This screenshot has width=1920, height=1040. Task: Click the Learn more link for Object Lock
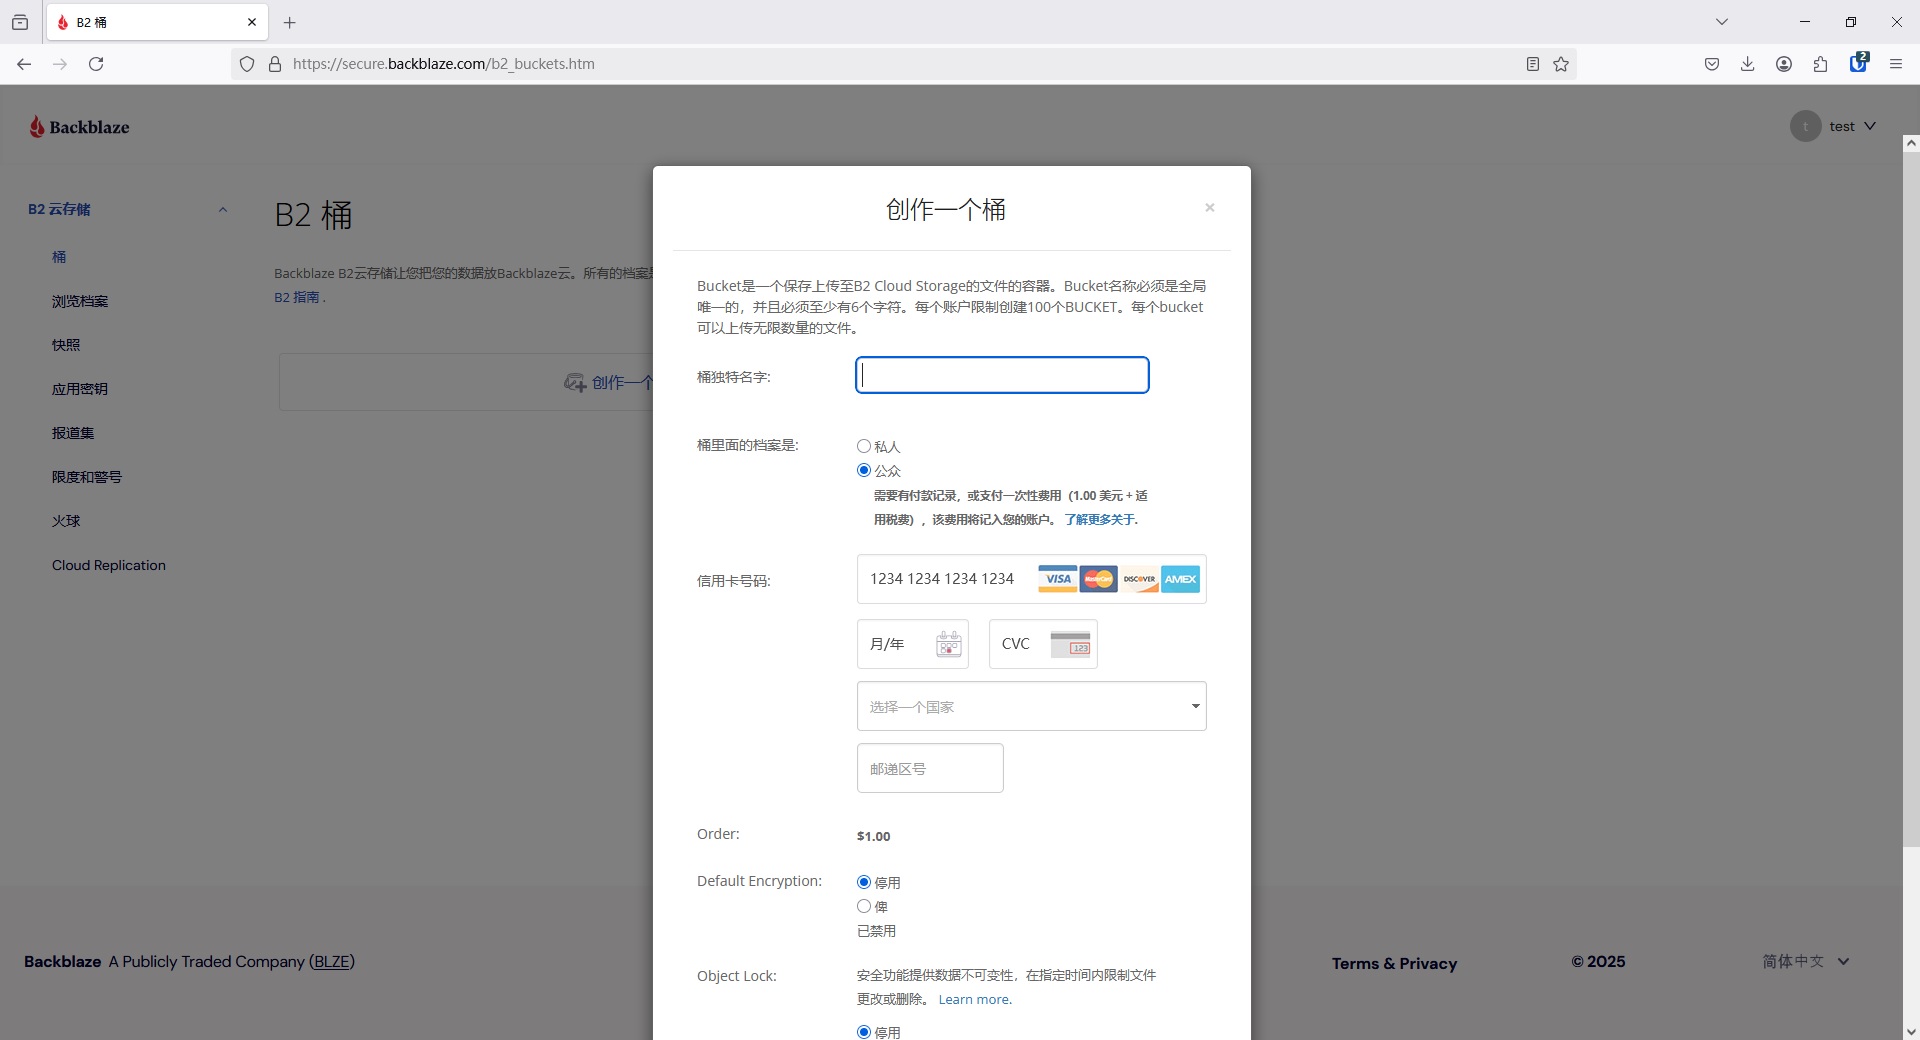click(974, 999)
